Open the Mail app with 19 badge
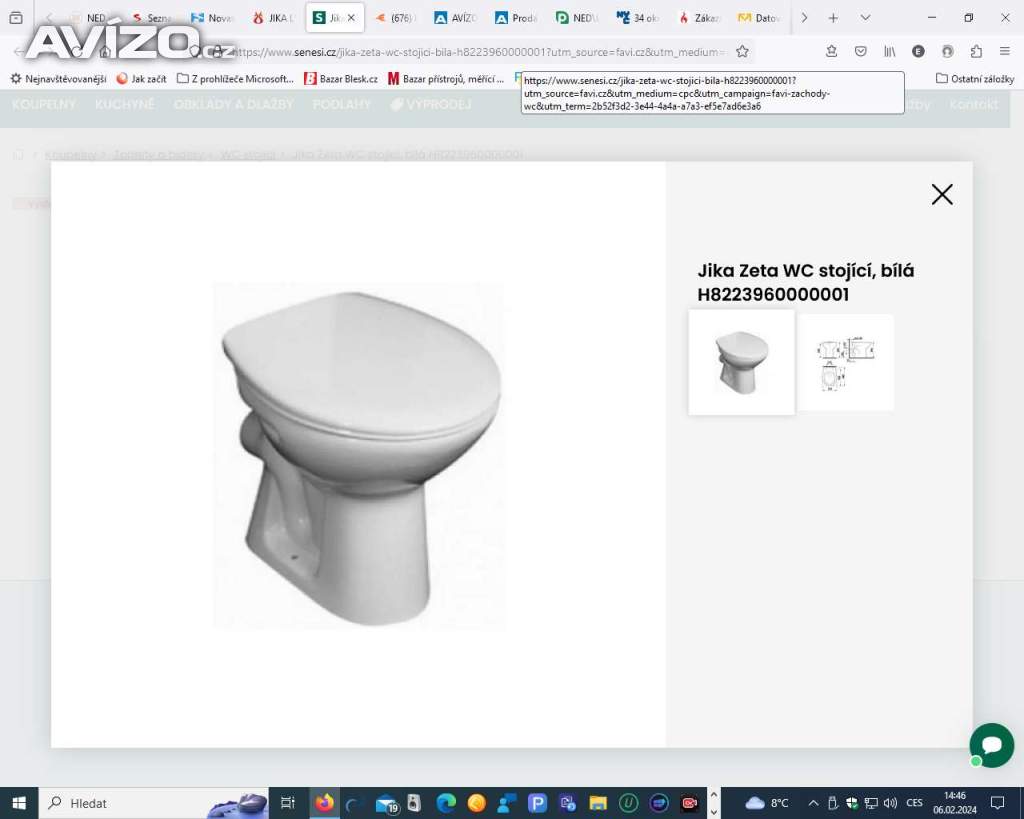 tap(387, 803)
